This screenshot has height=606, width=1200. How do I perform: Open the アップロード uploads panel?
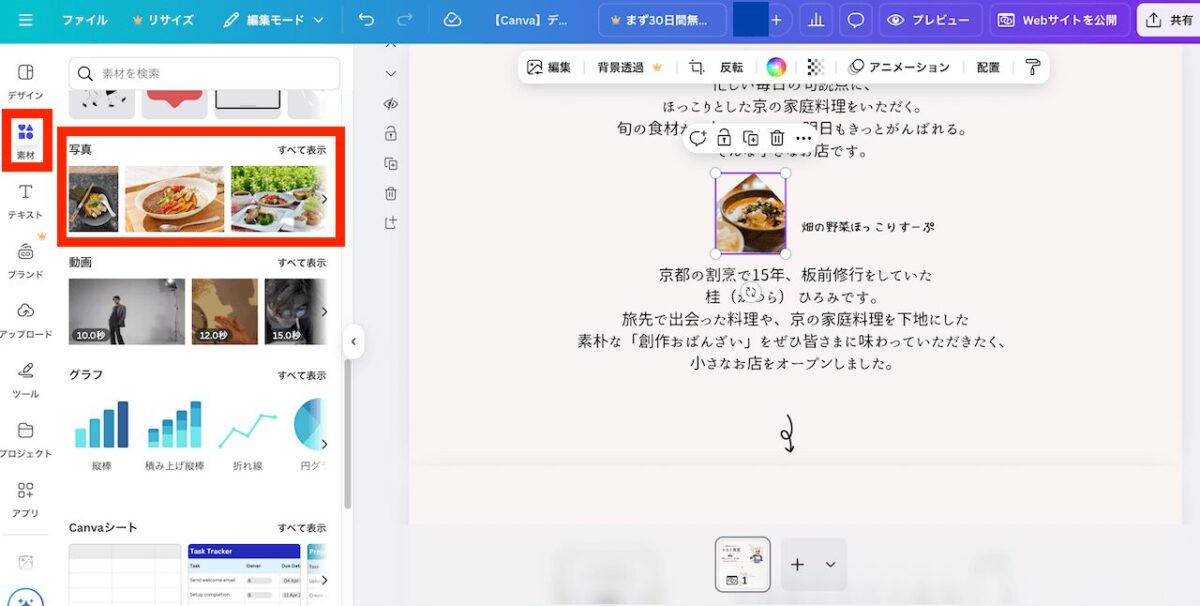[x=26, y=319]
